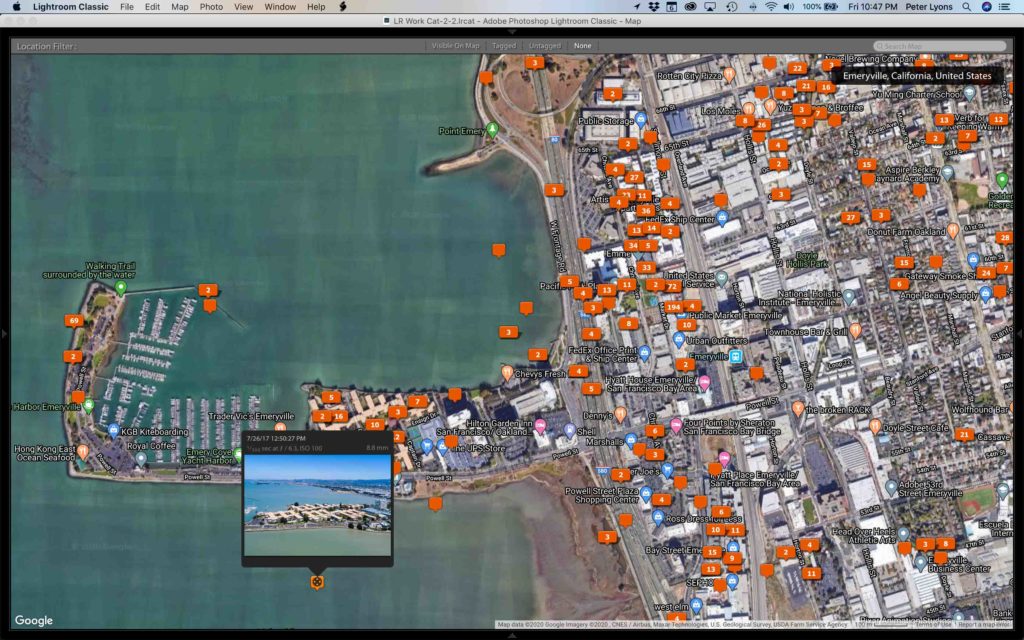This screenshot has height=640, width=1024.
Task: Click the 7/26/17 12:50:27 PM timestamp
Action: click(x=276, y=439)
